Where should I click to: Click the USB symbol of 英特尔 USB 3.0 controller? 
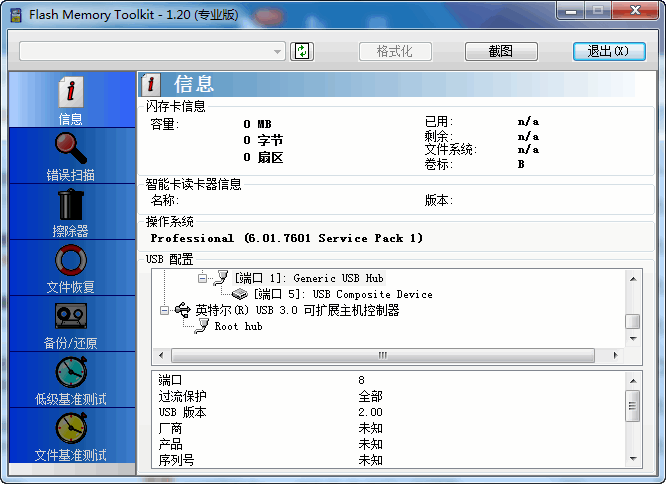183,310
